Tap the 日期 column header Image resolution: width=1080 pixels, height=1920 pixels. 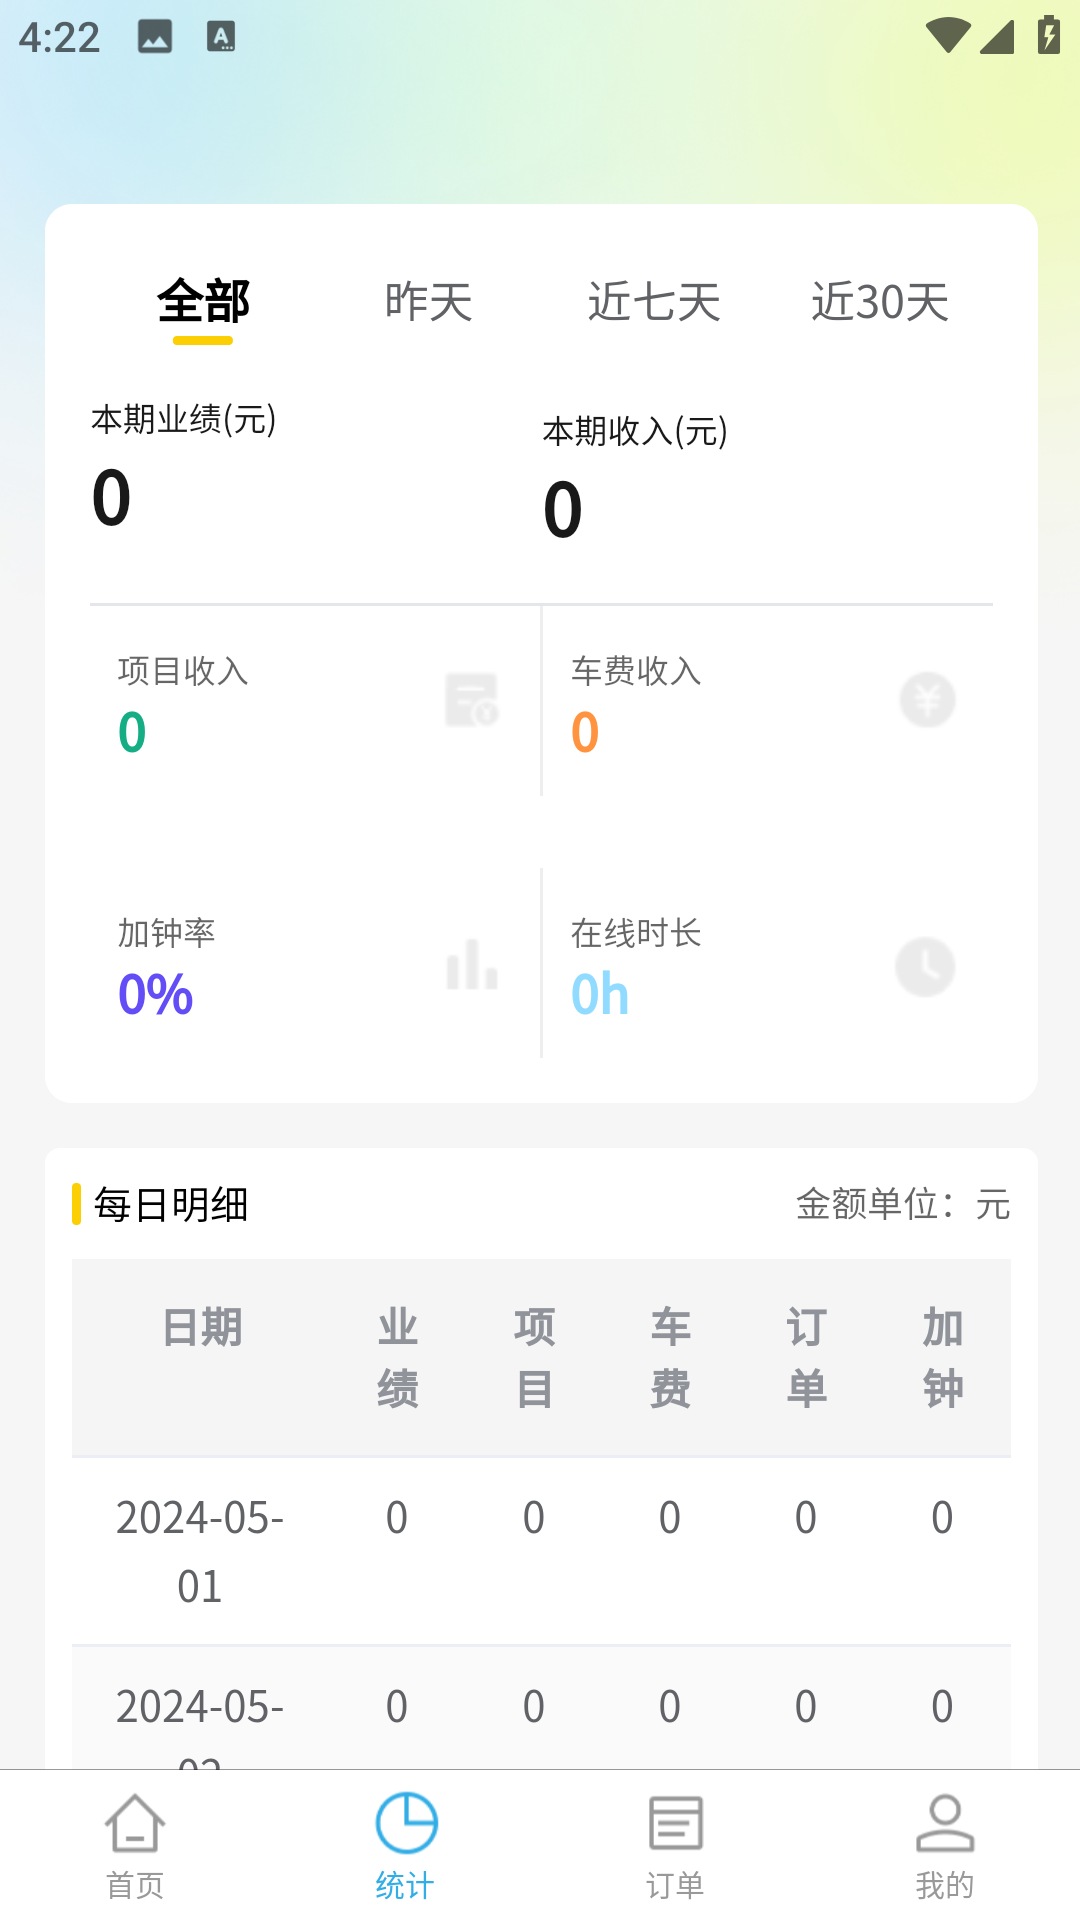[x=202, y=1328]
